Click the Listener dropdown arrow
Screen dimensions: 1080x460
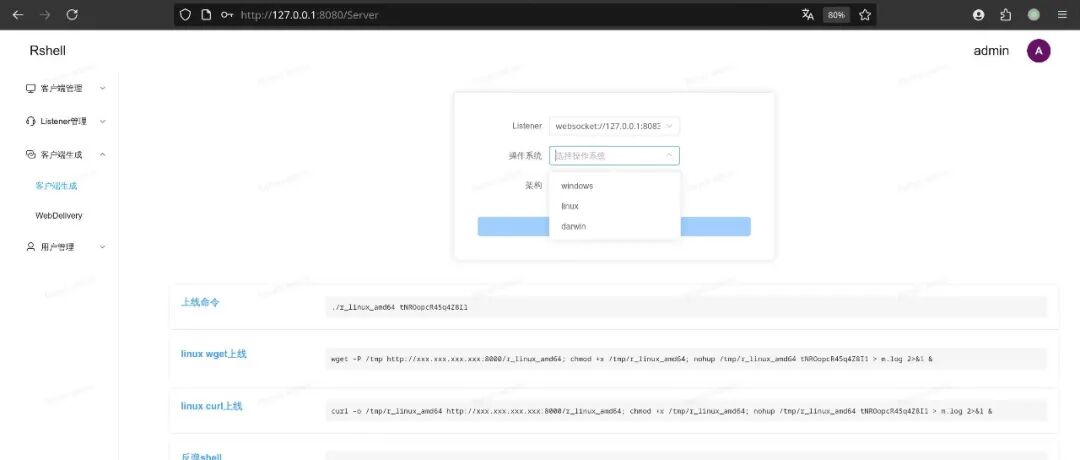669,126
